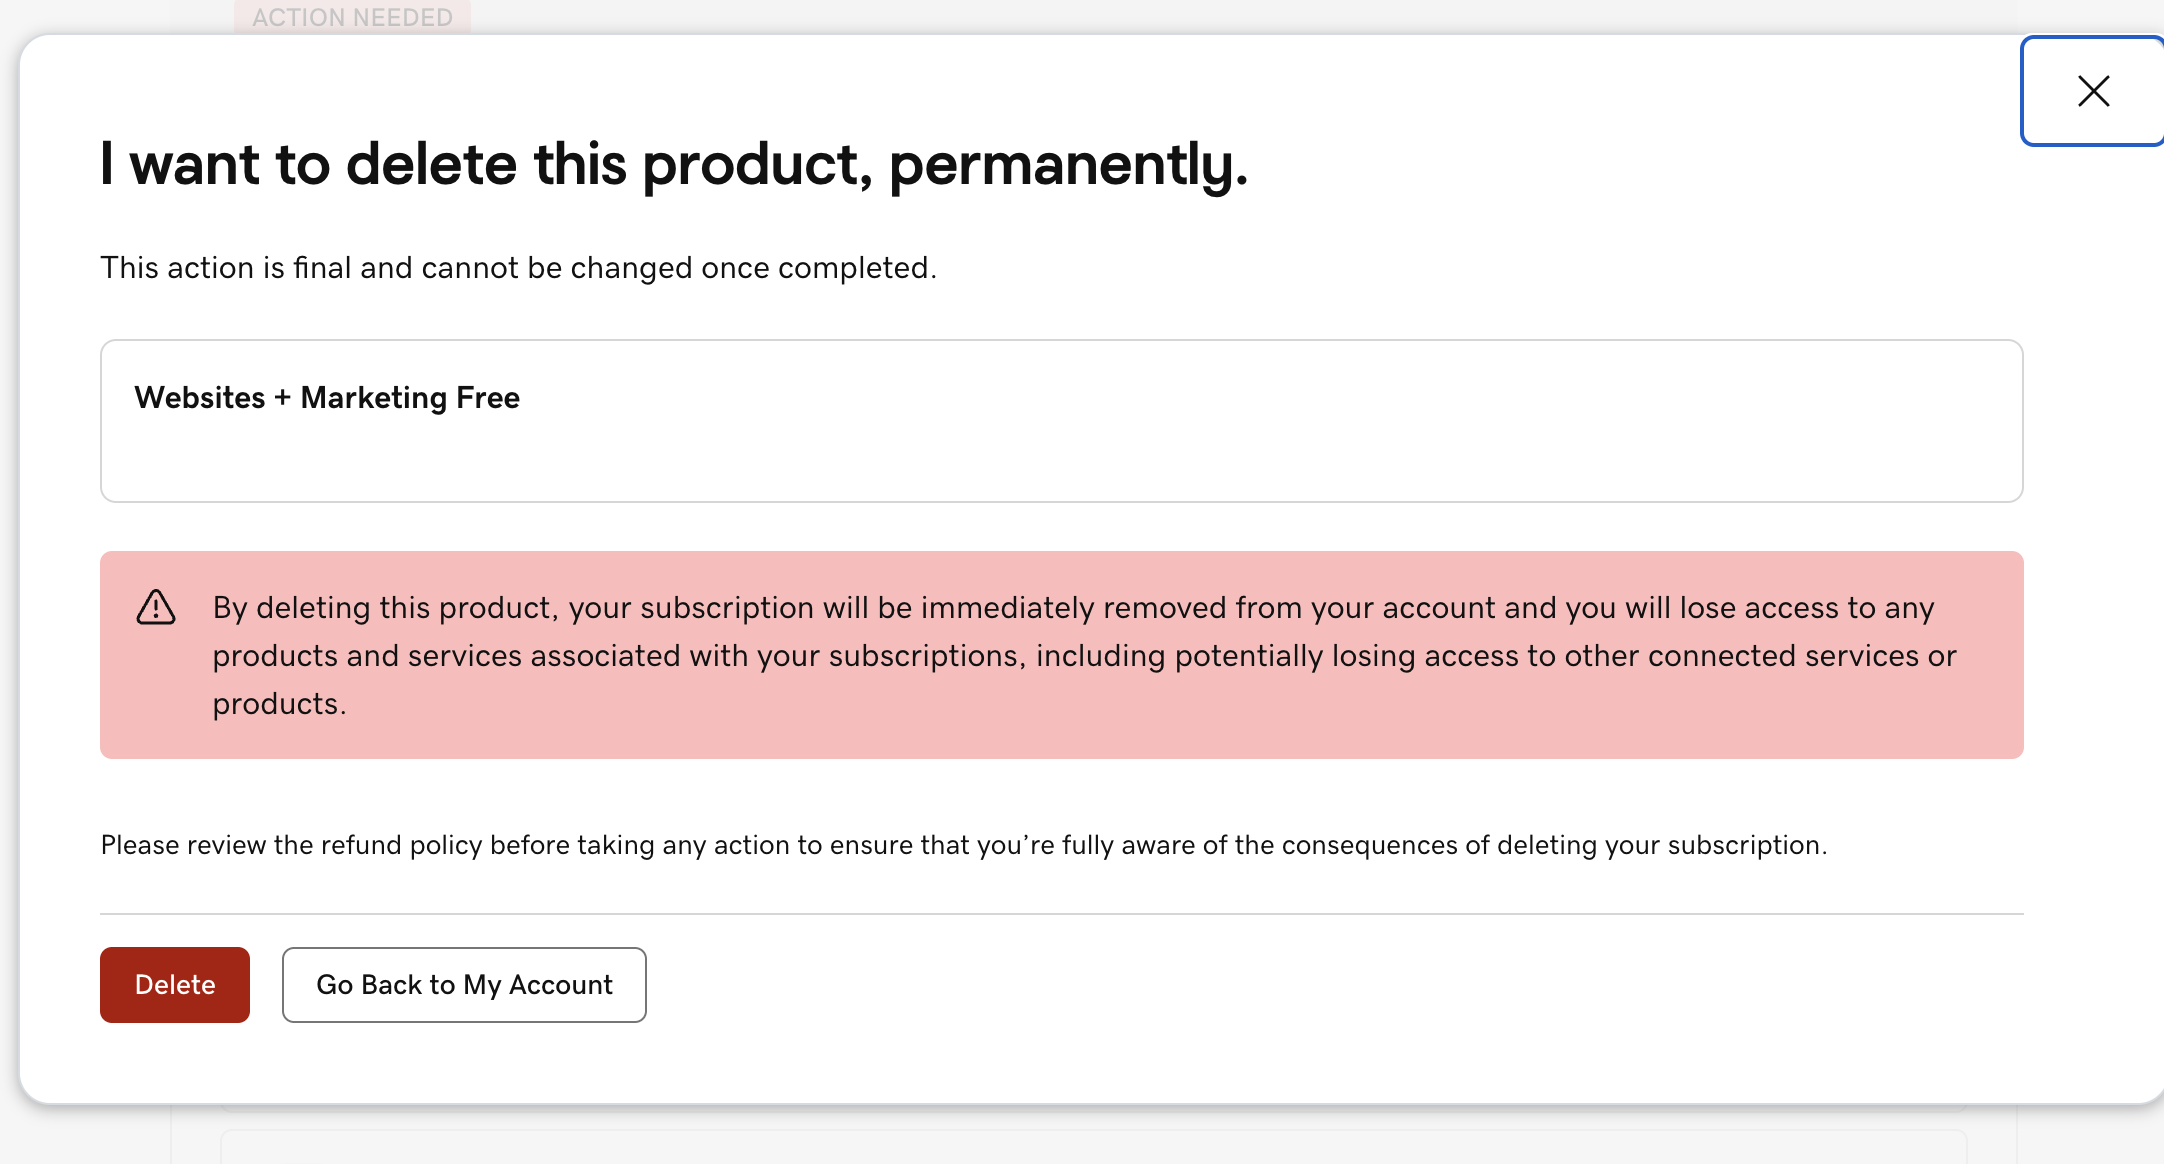
Task: Click 'products.' on warning's last line
Action: coord(279,704)
